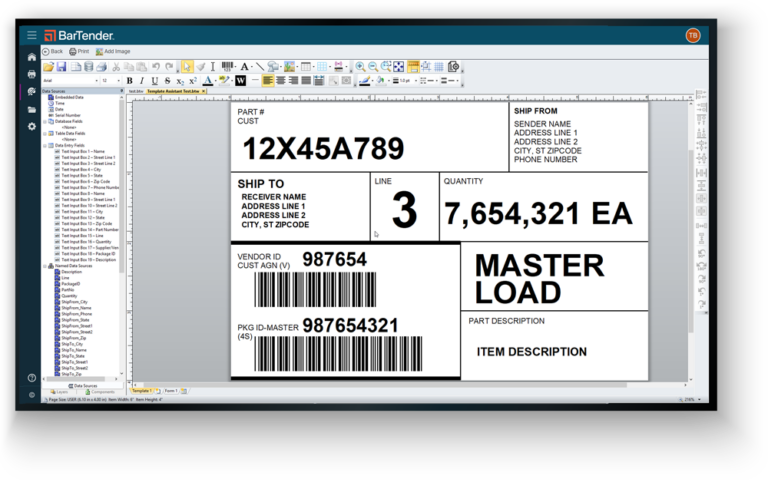Open the Arial font name dropdown
The image size is (768, 499).
tap(68, 80)
